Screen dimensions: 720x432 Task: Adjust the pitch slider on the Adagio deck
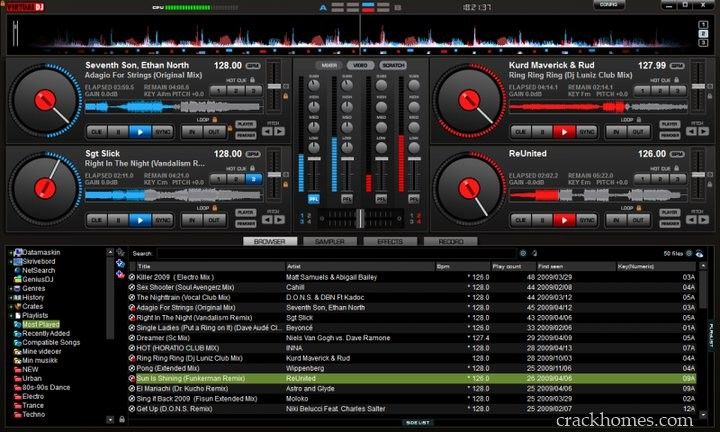click(274, 86)
